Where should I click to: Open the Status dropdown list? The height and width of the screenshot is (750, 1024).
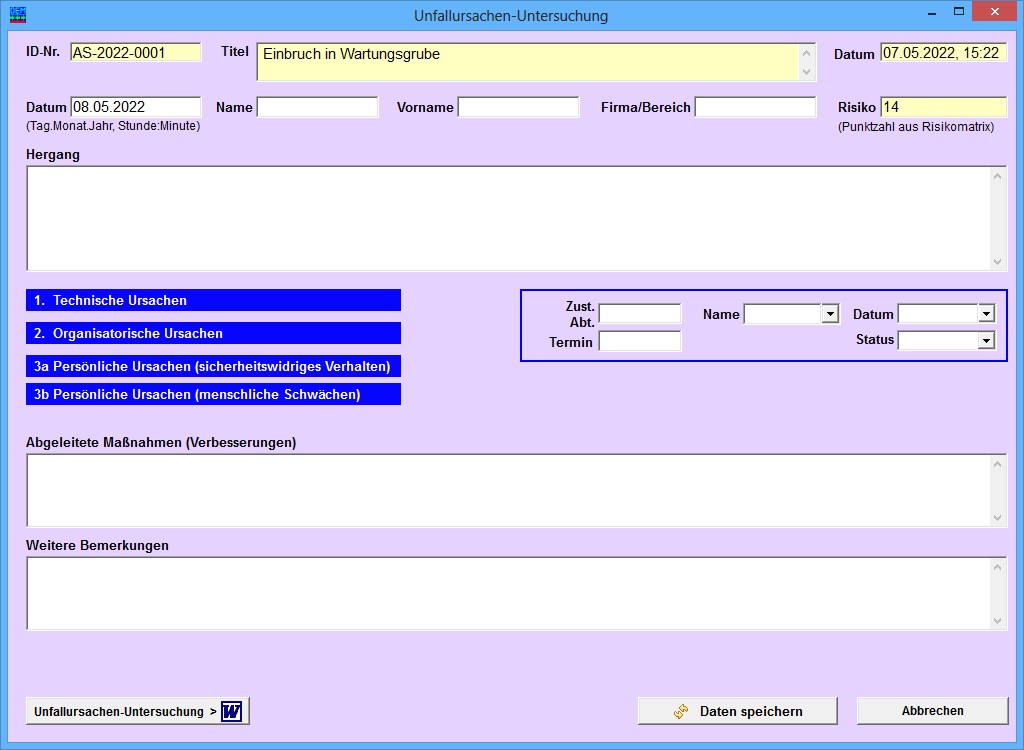coord(986,340)
